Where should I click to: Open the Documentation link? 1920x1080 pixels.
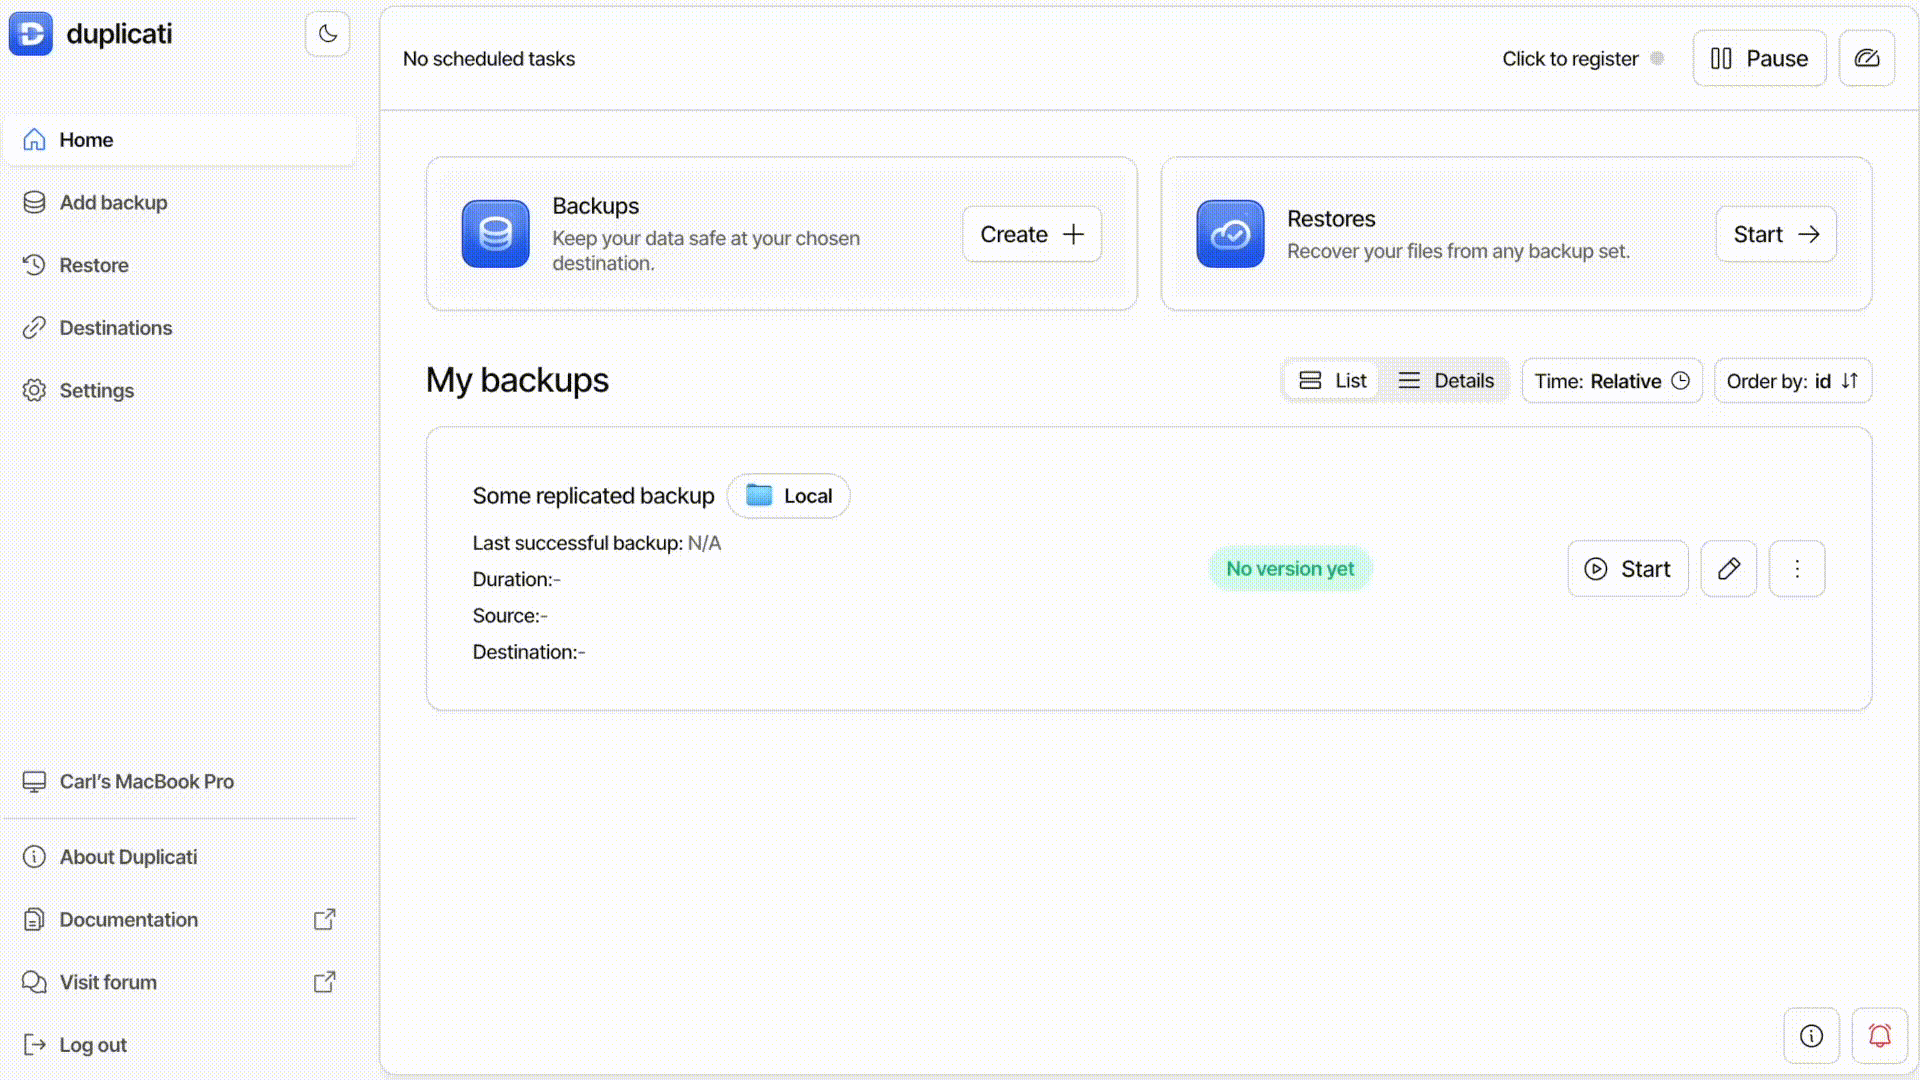180,920
